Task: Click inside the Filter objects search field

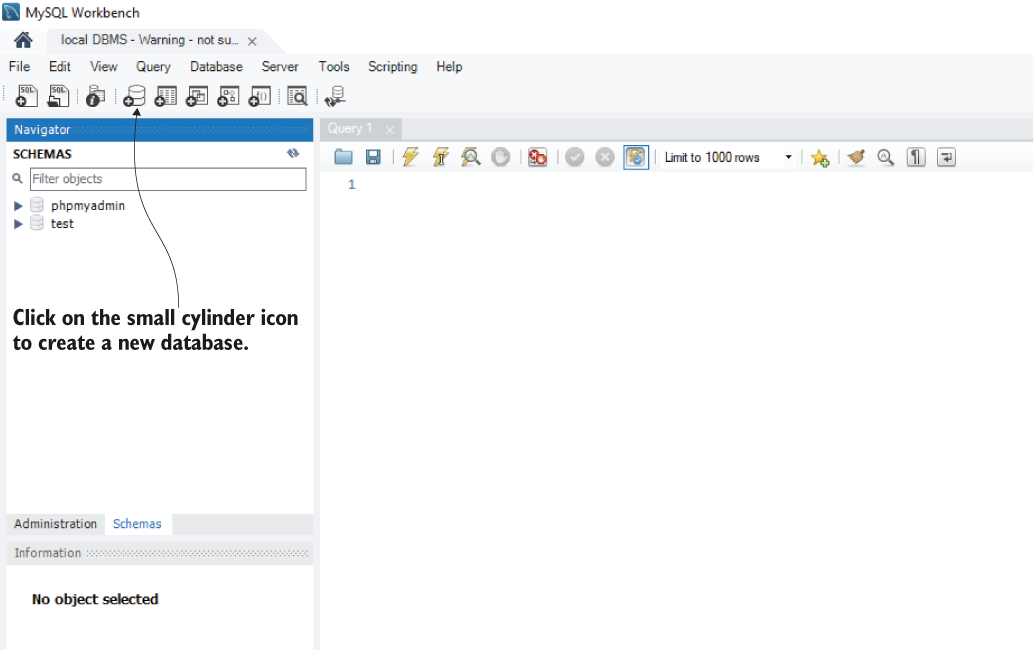Action: (167, 178)
